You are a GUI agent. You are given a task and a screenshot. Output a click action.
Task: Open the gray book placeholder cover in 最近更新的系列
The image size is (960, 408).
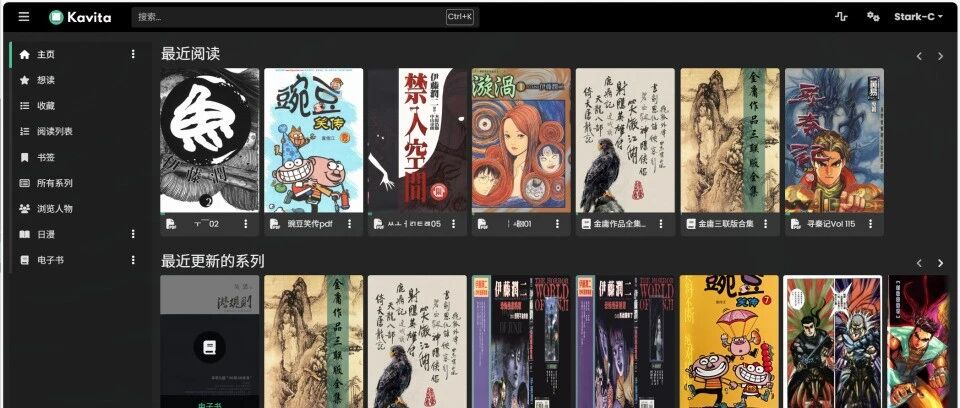[209, 341]
